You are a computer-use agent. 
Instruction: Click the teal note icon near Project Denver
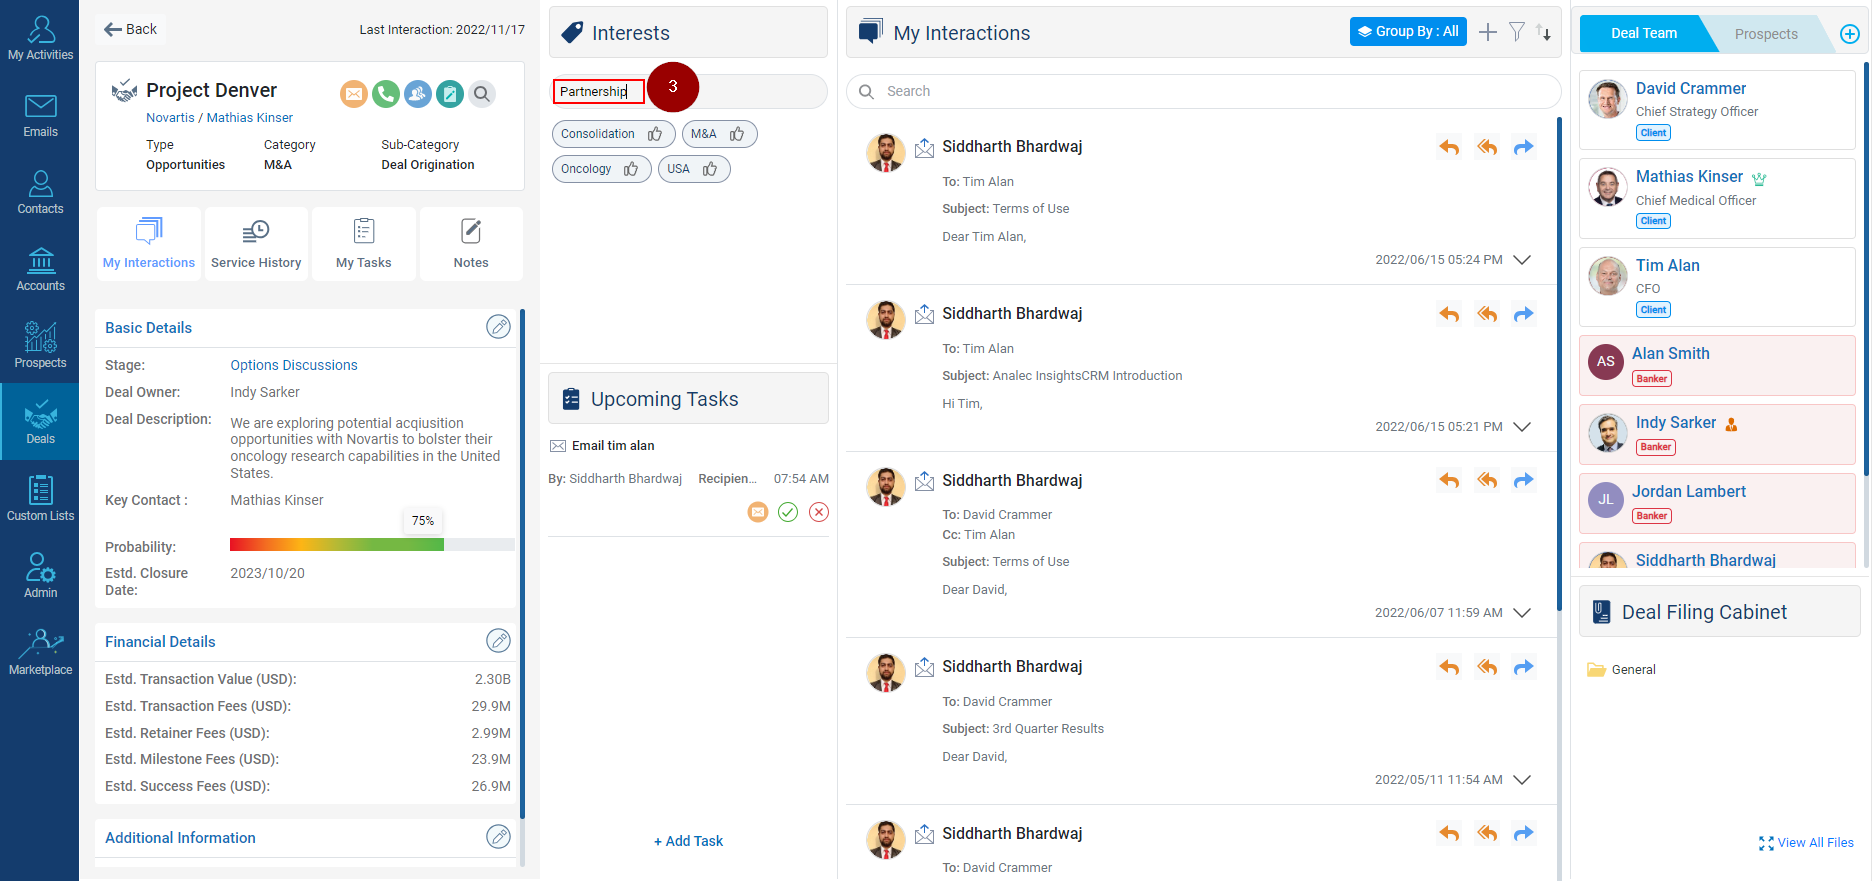(x=450, y=94)
